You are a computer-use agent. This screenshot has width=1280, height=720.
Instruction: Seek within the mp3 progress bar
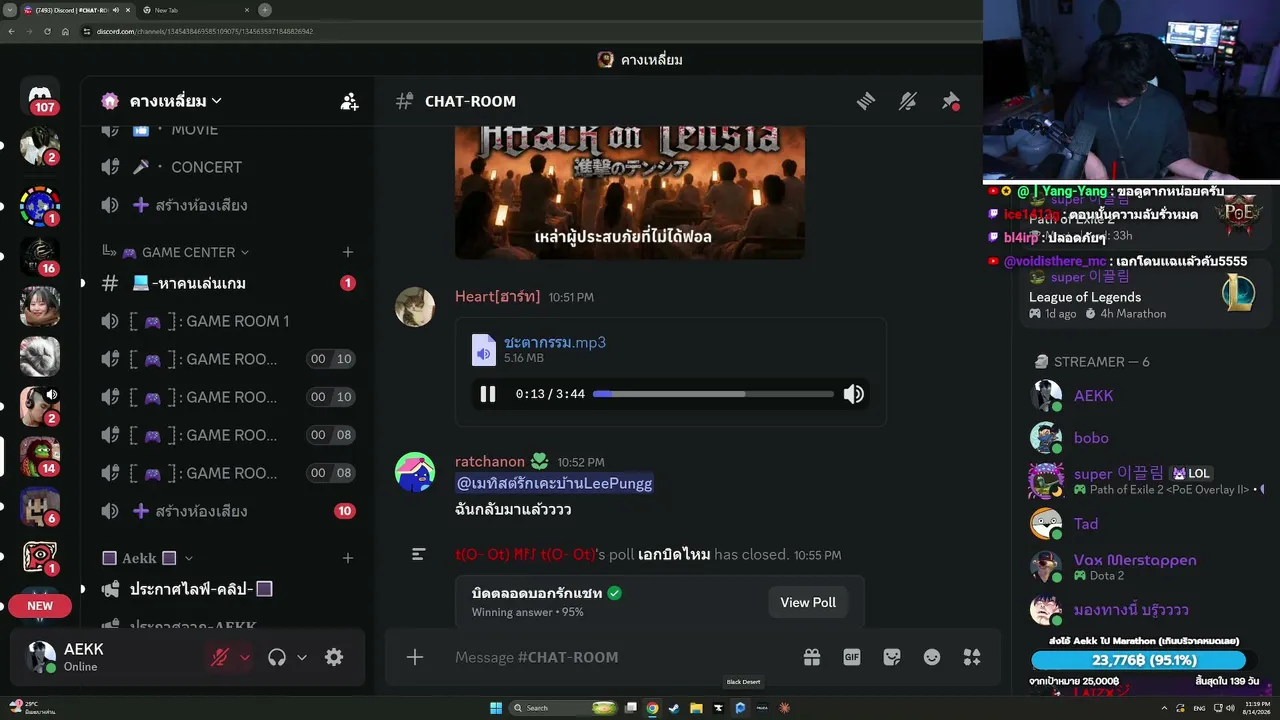point(713,394)
